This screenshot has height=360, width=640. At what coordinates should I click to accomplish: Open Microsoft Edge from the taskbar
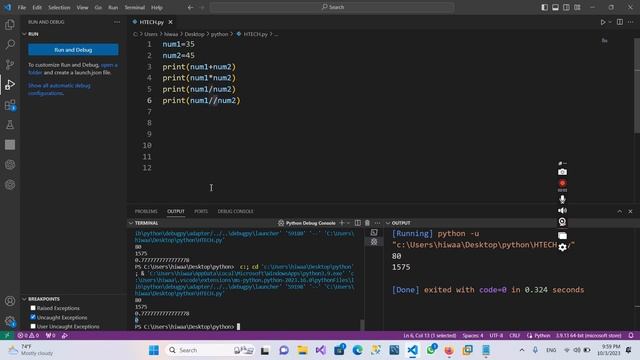pos(358,350)
